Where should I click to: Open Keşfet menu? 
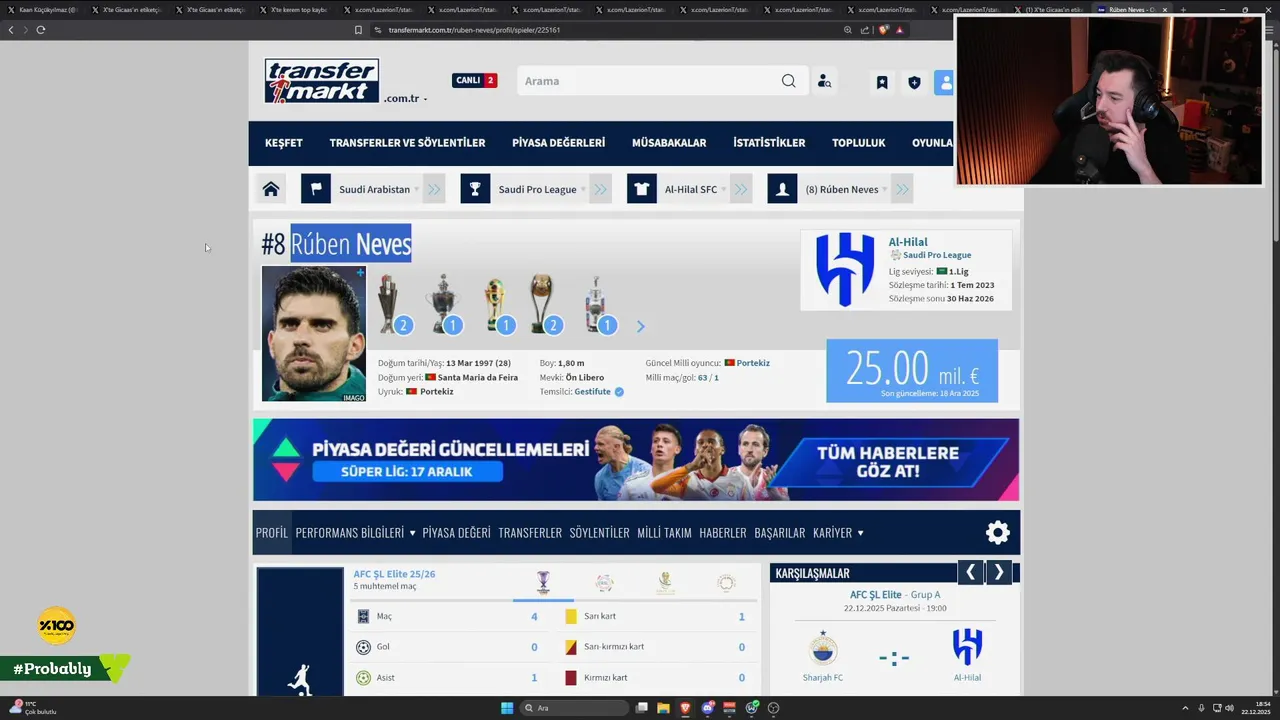(284, 143)
